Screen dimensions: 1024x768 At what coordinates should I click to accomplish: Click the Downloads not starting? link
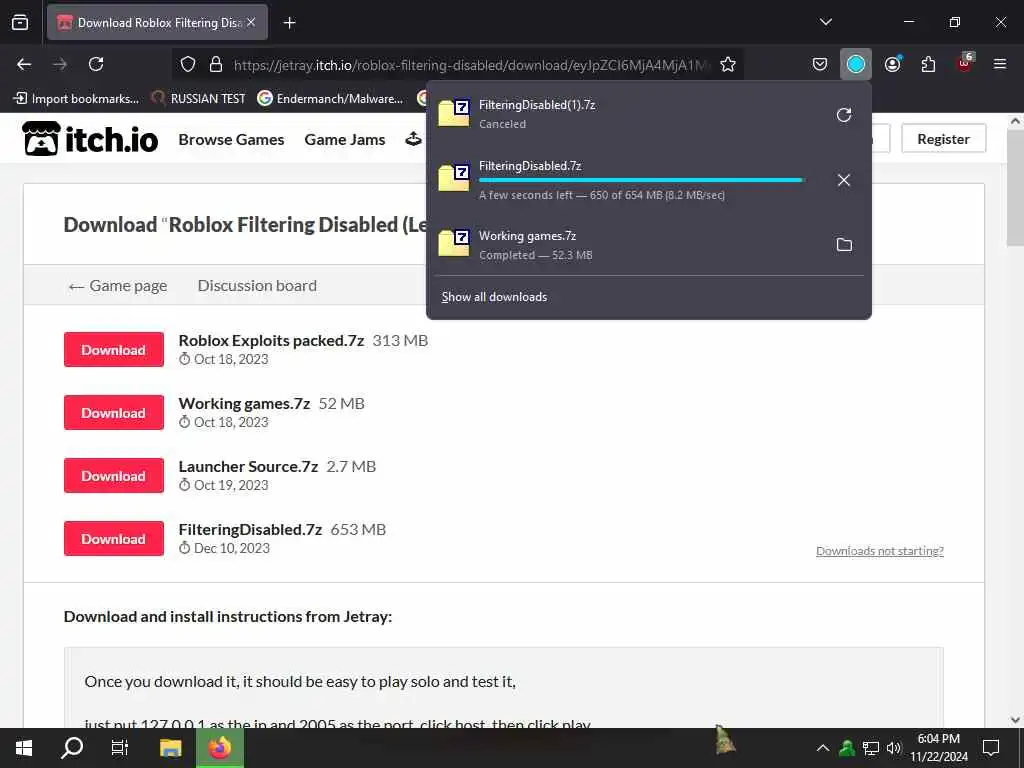tap(880, 551)
